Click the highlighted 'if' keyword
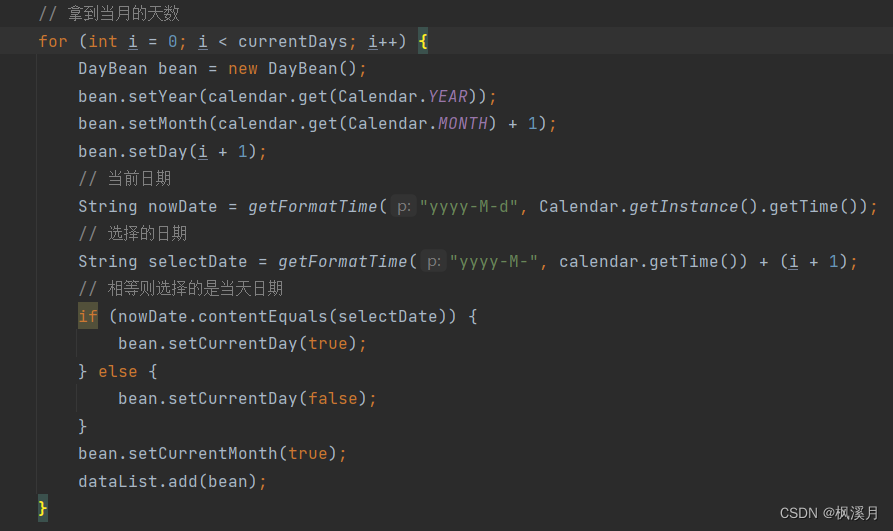 [x=88, y=316]
